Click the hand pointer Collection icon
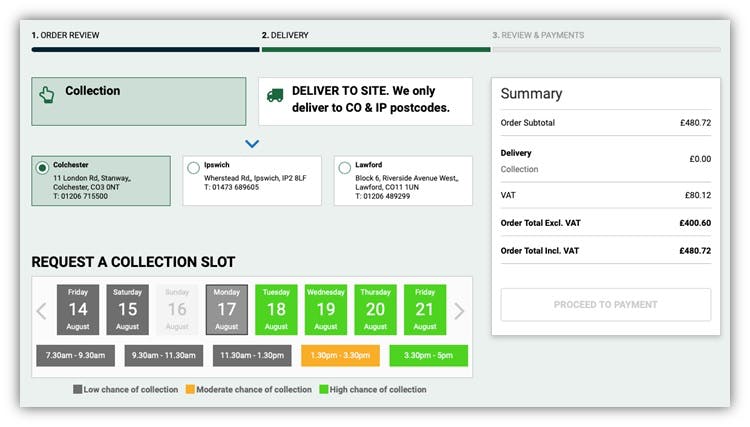The height and width of the screenshot is (427, 750). tap(47, 95)
